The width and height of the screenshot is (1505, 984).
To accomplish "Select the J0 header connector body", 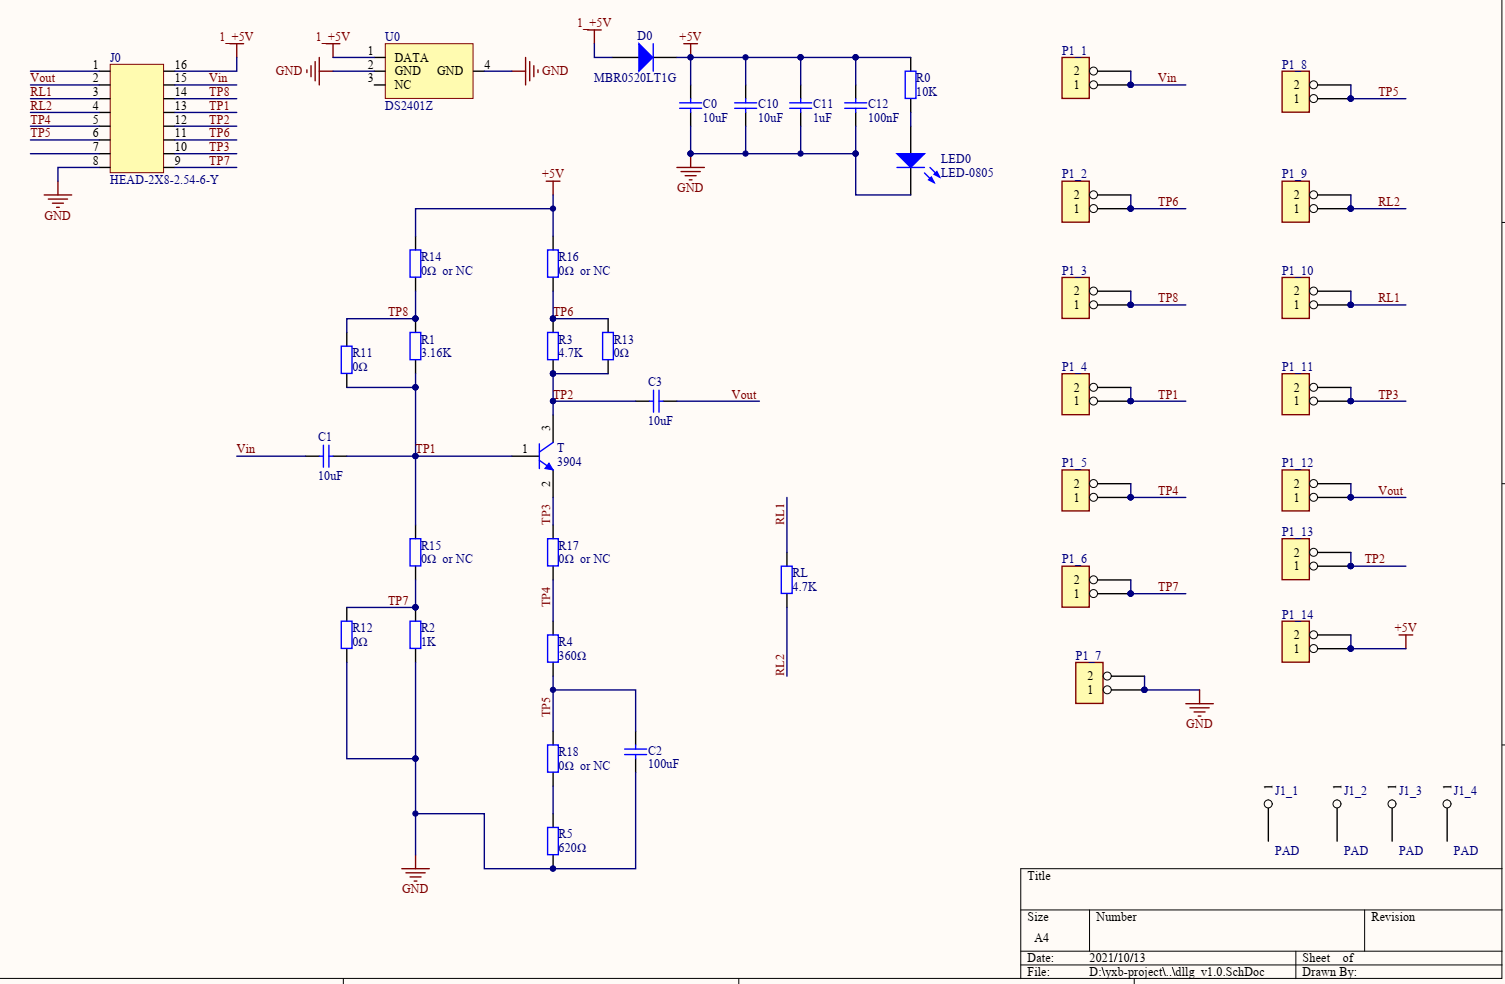I will [136, 119].
